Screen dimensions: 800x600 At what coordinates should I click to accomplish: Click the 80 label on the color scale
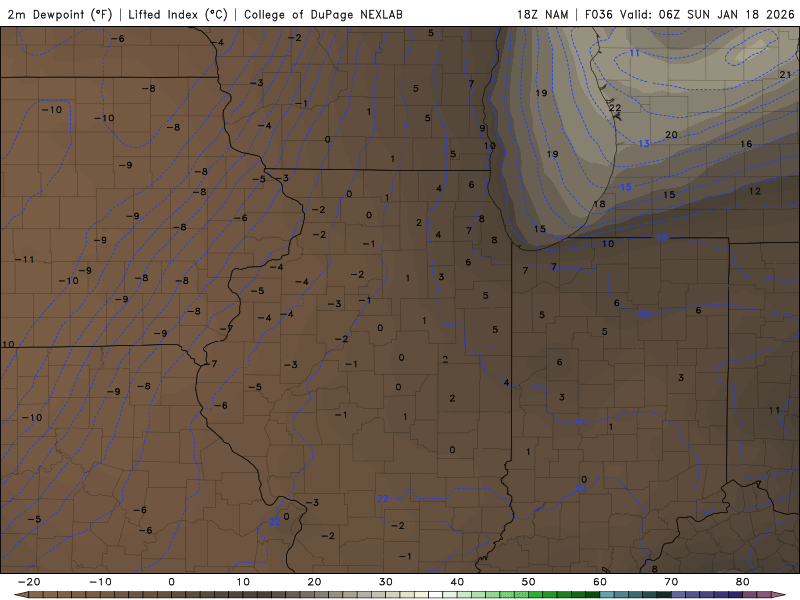pos(743,582)
